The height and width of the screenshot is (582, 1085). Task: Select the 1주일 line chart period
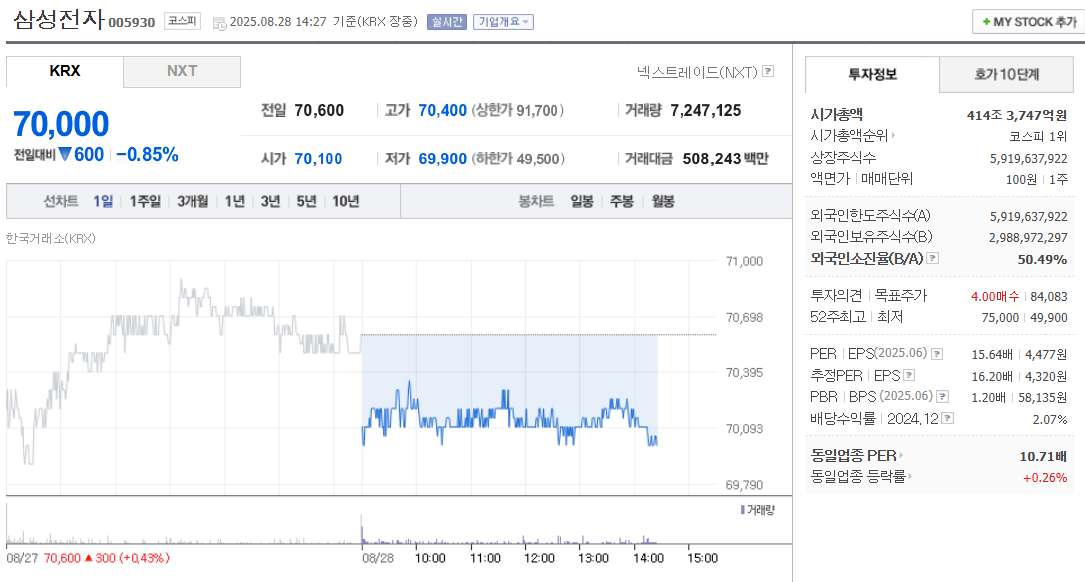tap(145, 201)
